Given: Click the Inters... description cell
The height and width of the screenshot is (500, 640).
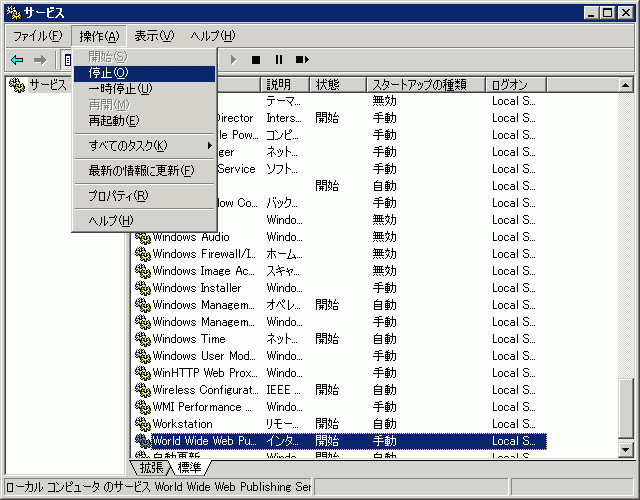Looking at the screenshot, I should coord(284,118).
